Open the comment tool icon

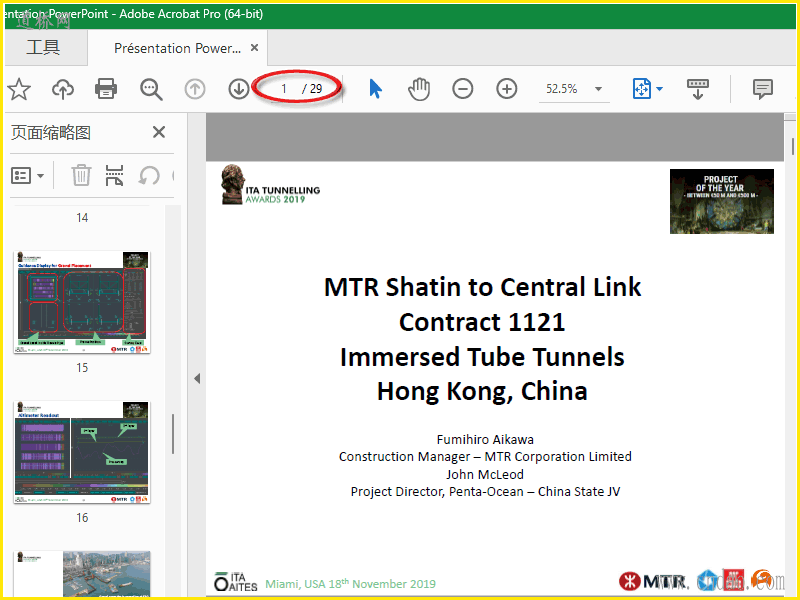(x=762, y=89)
